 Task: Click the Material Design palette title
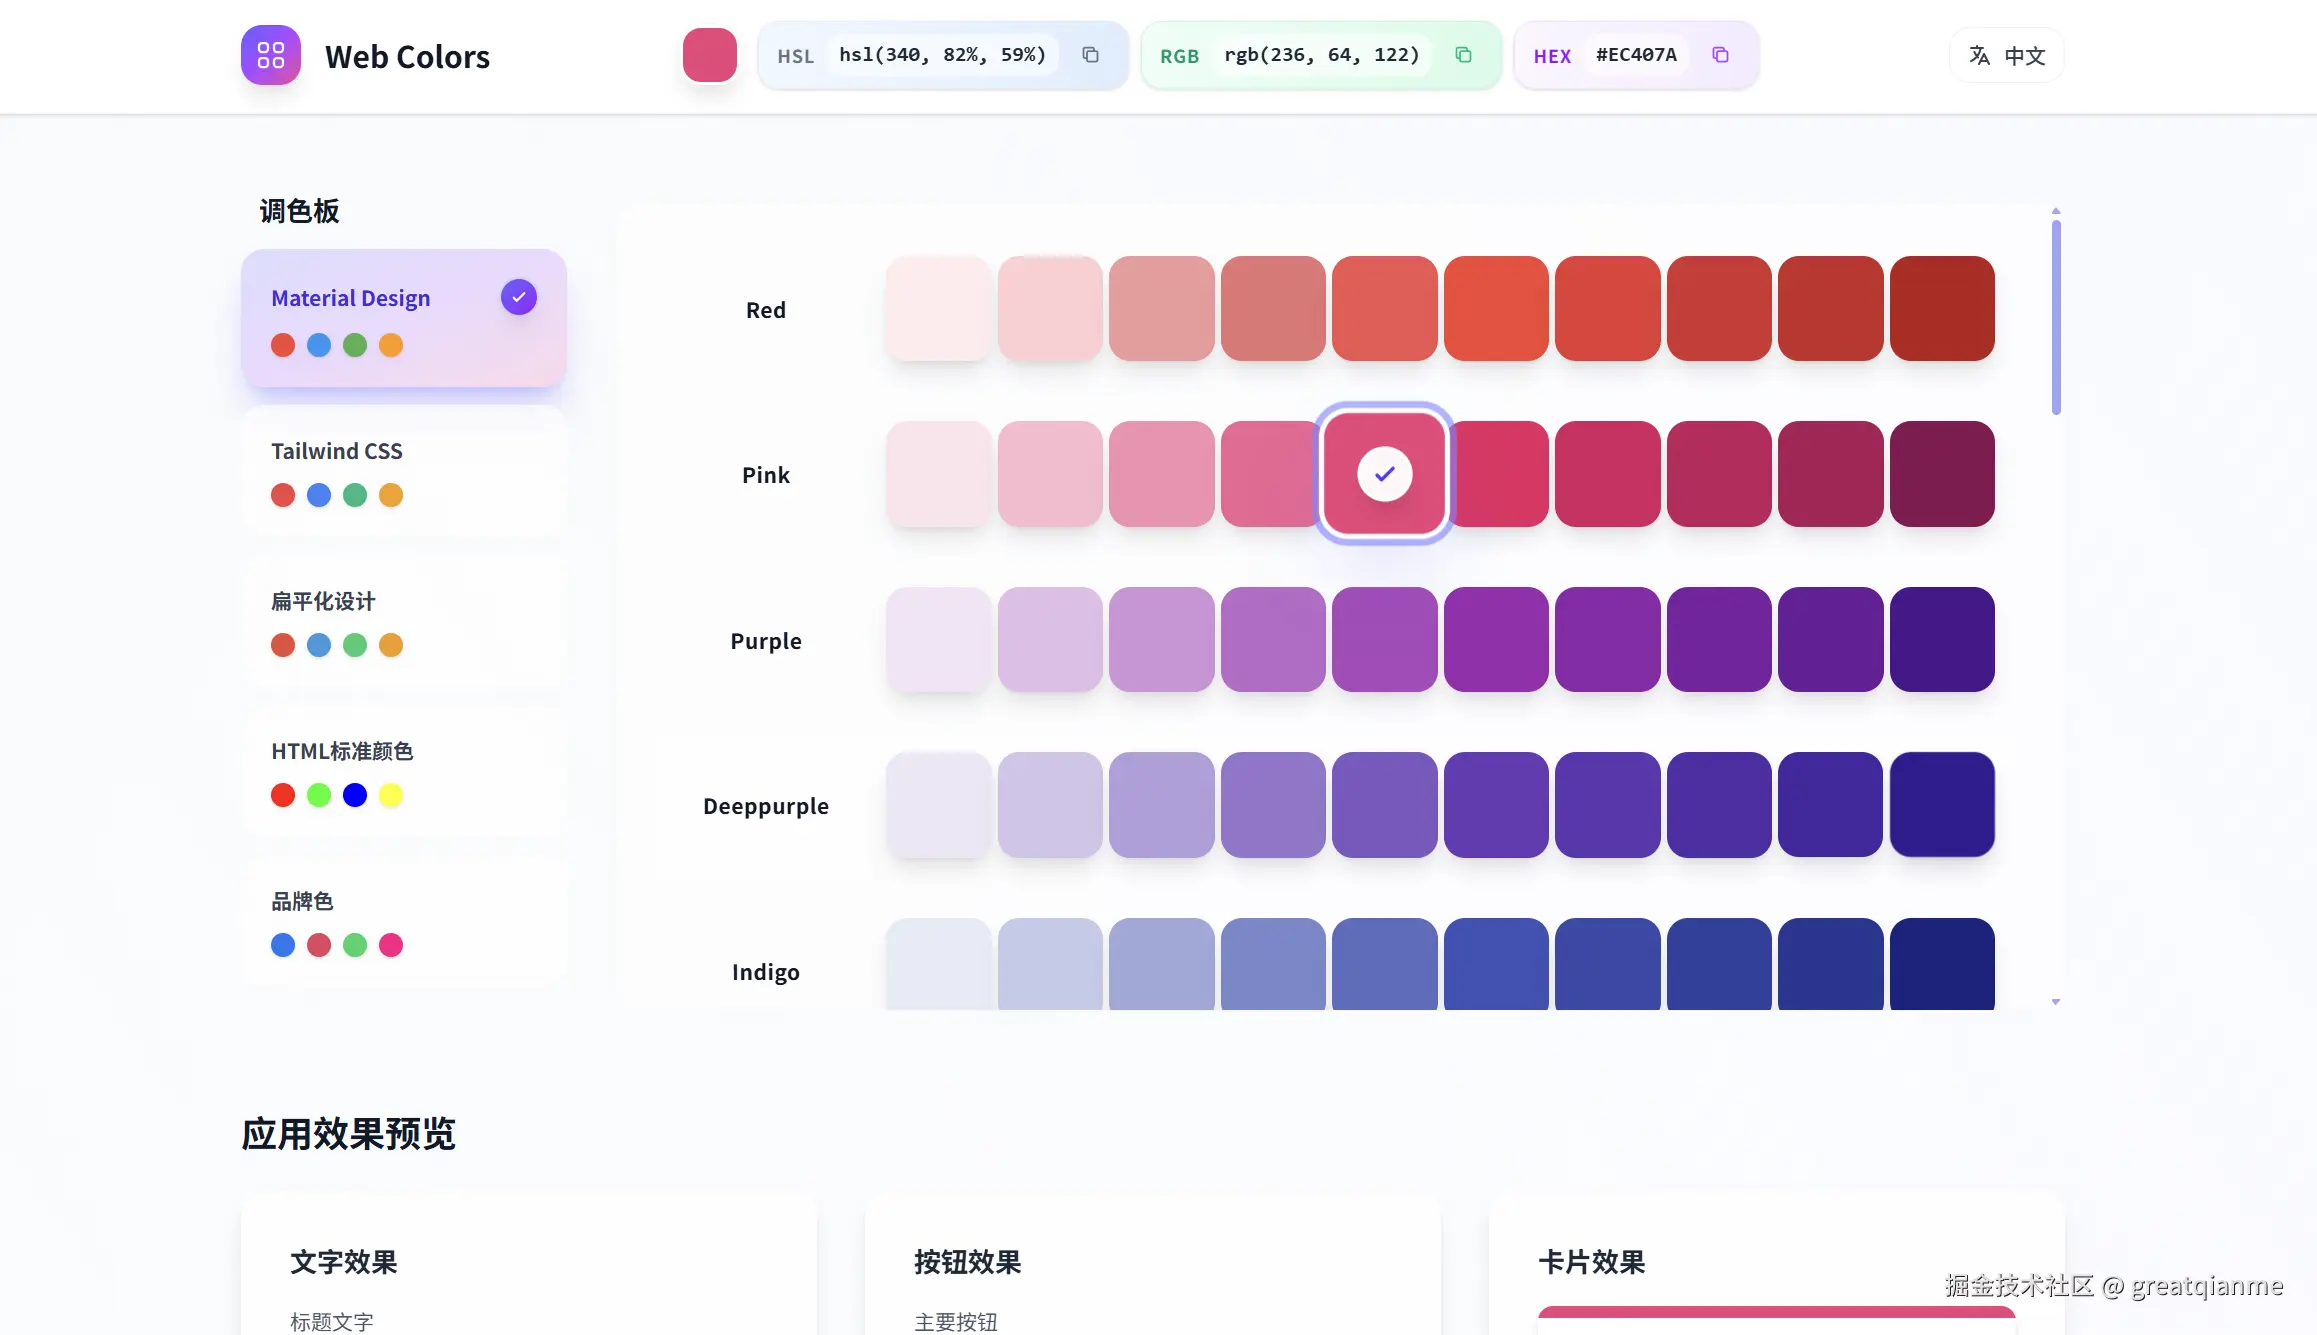tap(350, 297)
